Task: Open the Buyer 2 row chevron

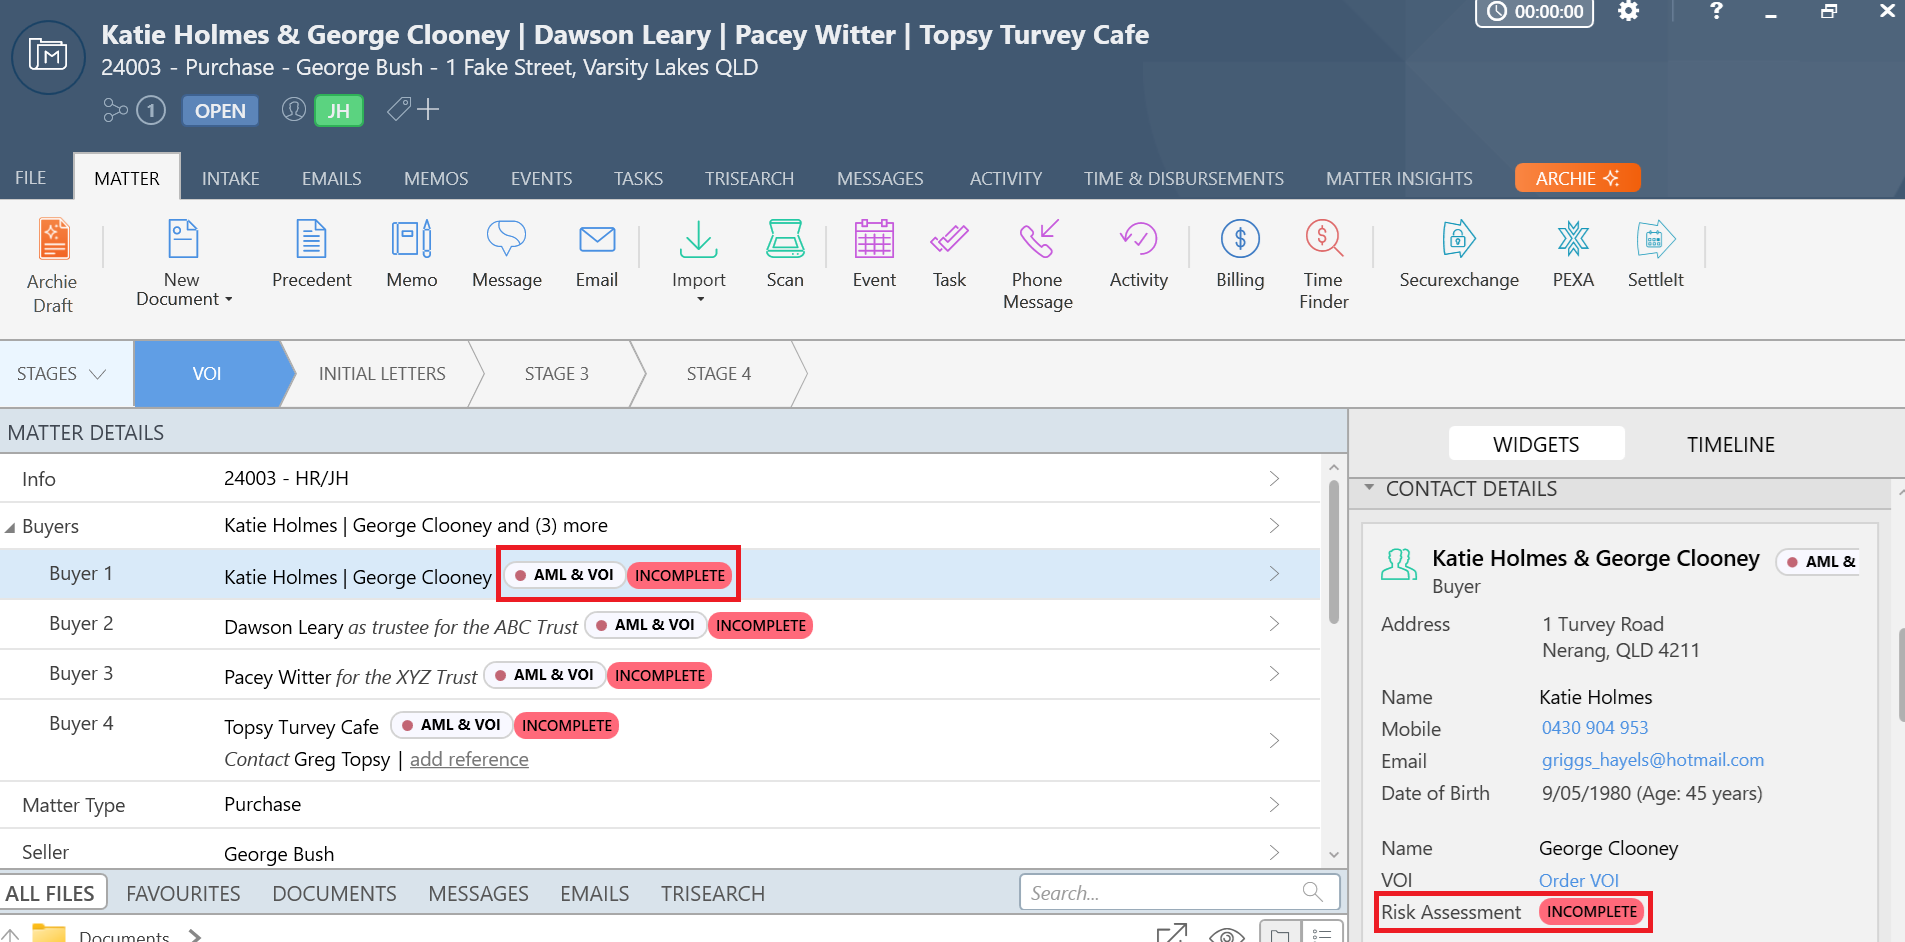Action: click(x=1274, y=623)
